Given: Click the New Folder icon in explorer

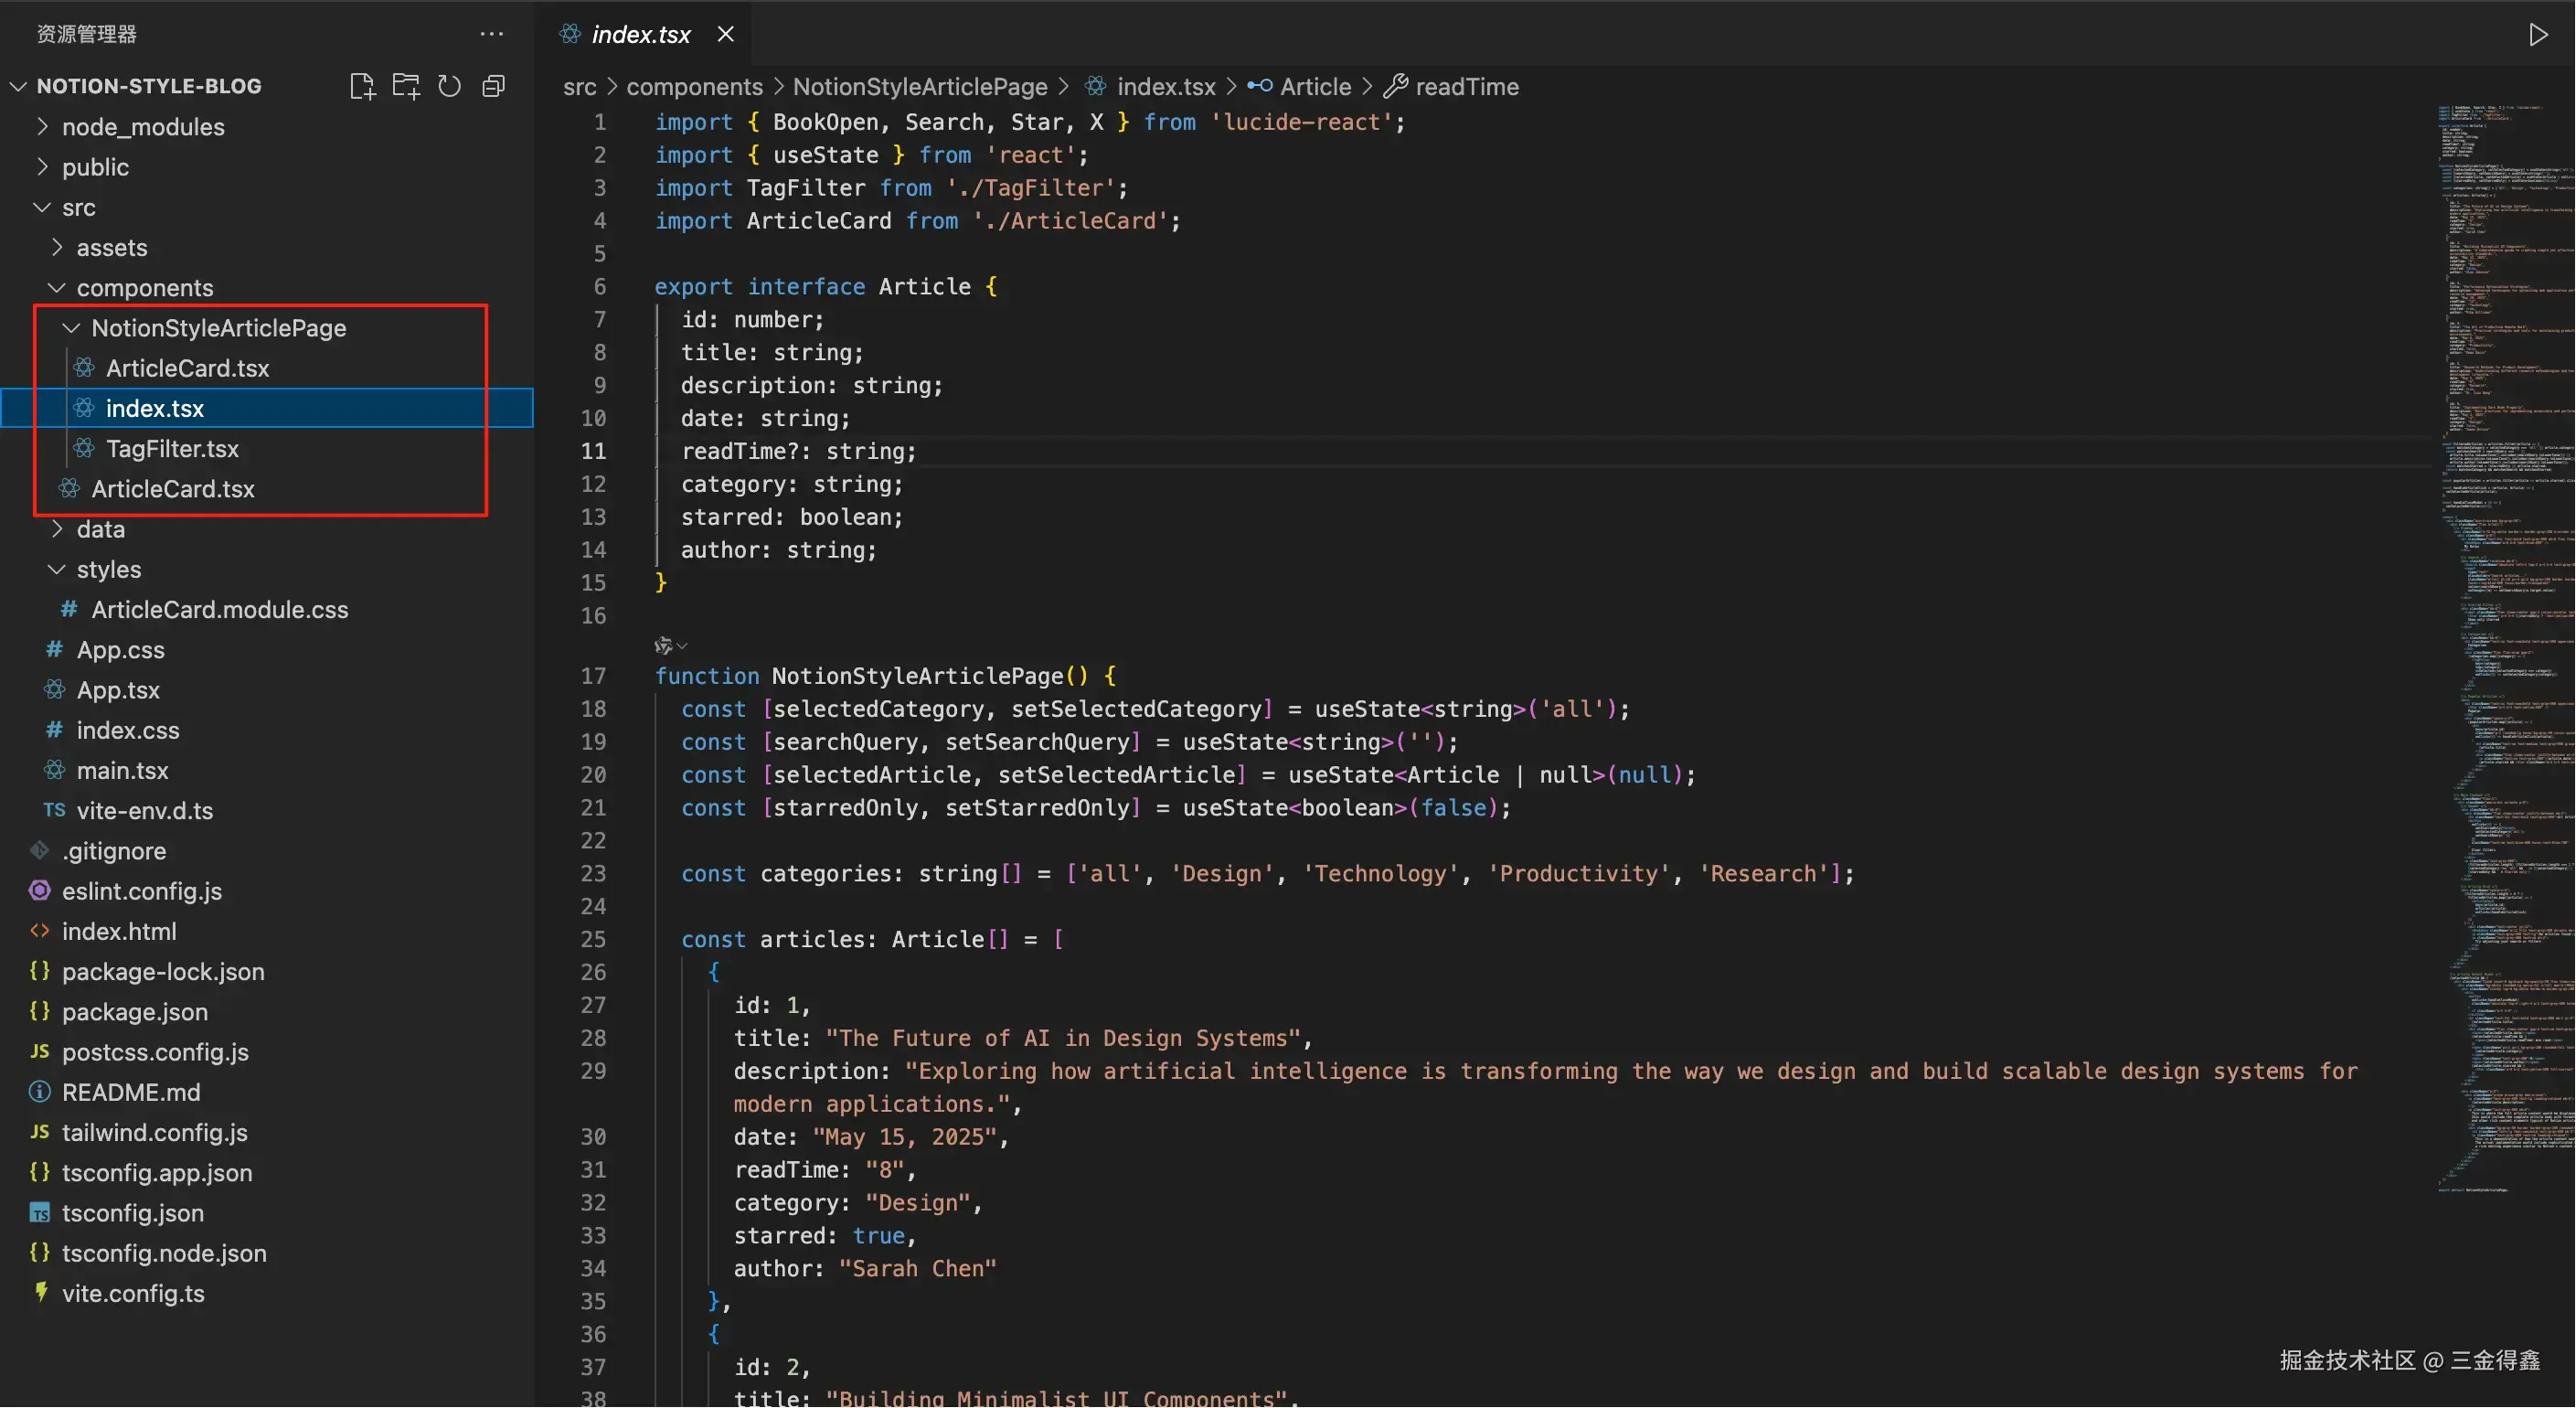Looking at the screenshot, I should 406,86.
